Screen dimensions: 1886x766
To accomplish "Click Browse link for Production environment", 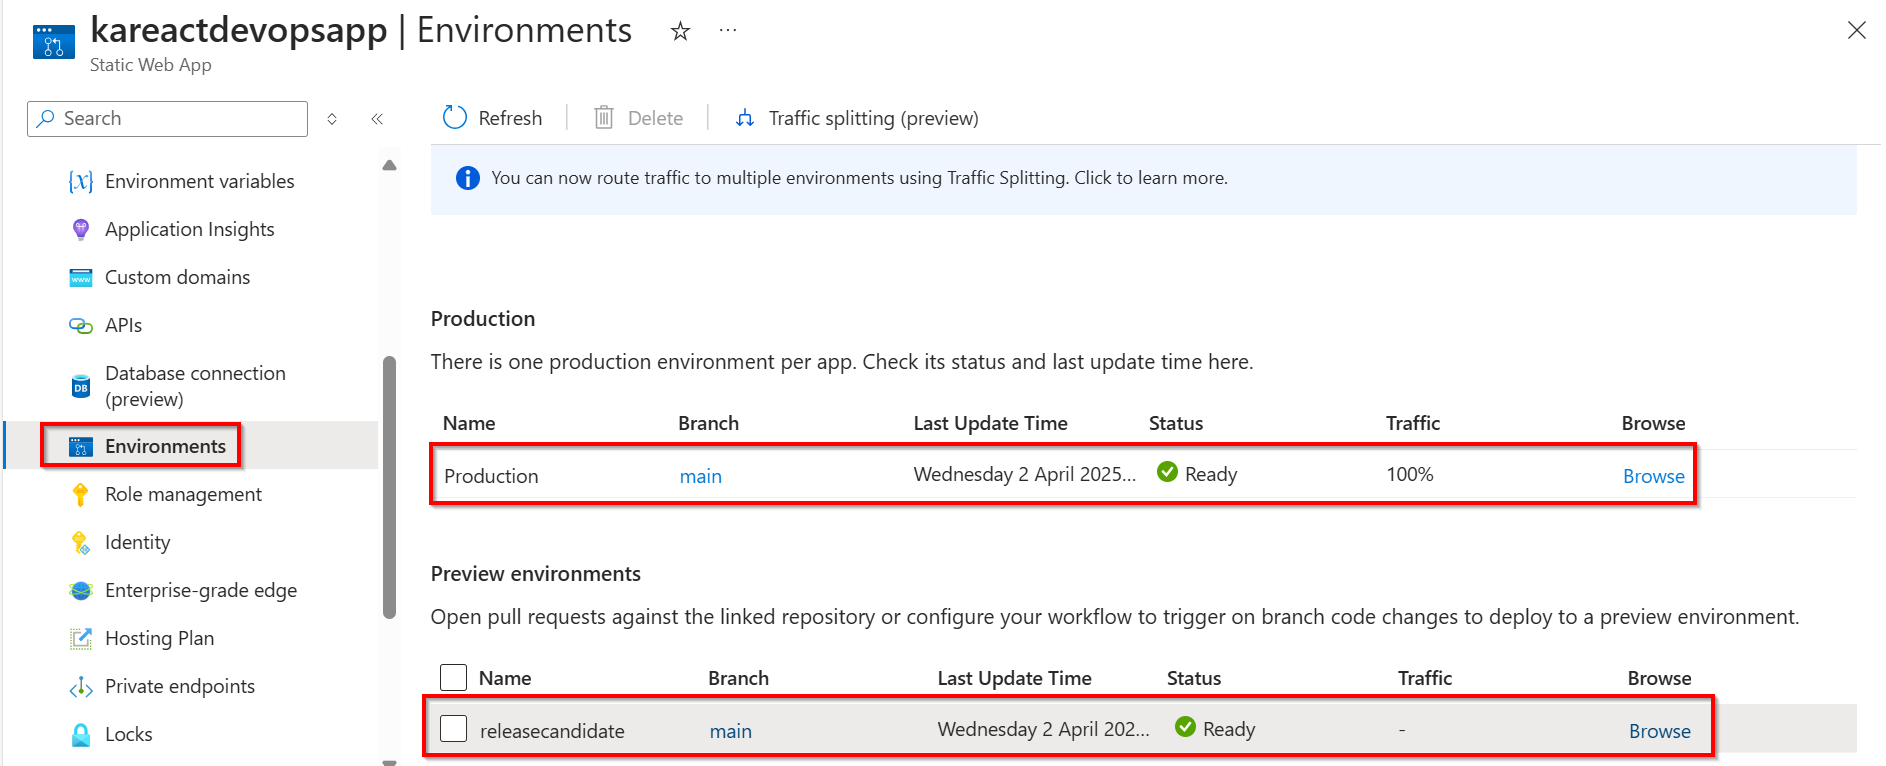I will 1654,476.
